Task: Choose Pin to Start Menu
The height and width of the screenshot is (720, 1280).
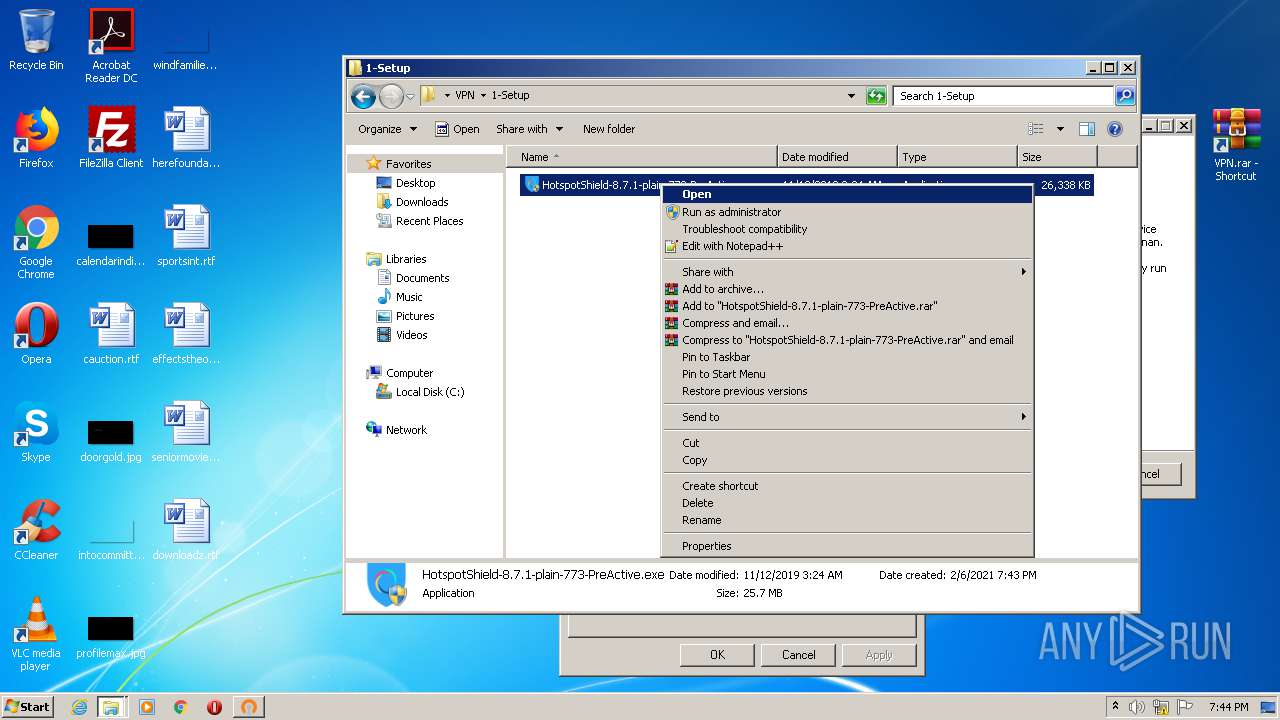Action: pyautogui.click(x=847, y=374)
